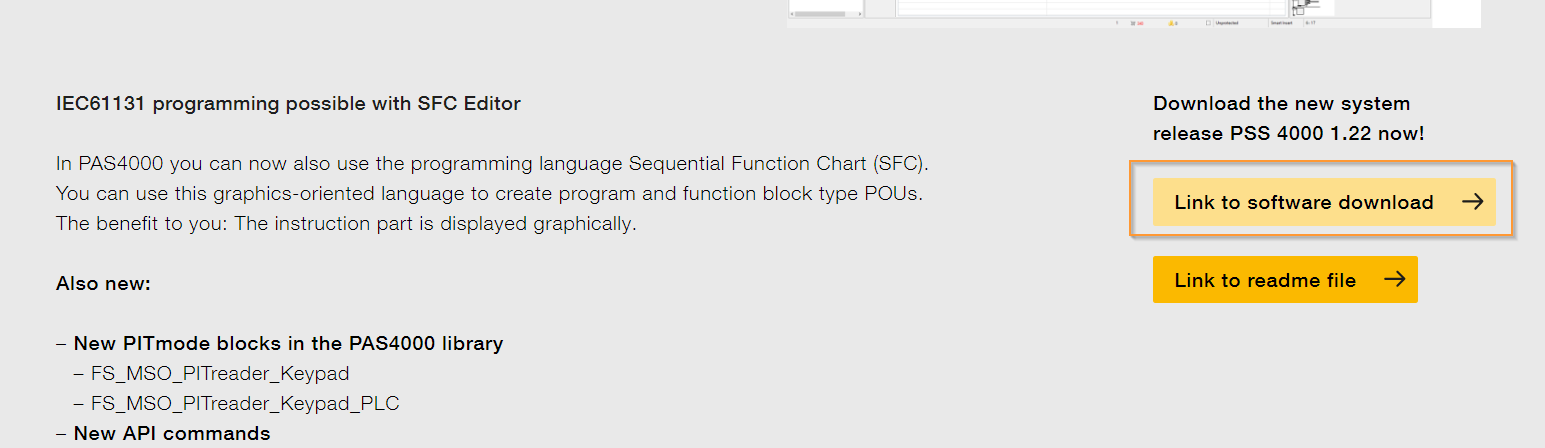
Task: Open the Link to software download button
Action: (1324, 202)
